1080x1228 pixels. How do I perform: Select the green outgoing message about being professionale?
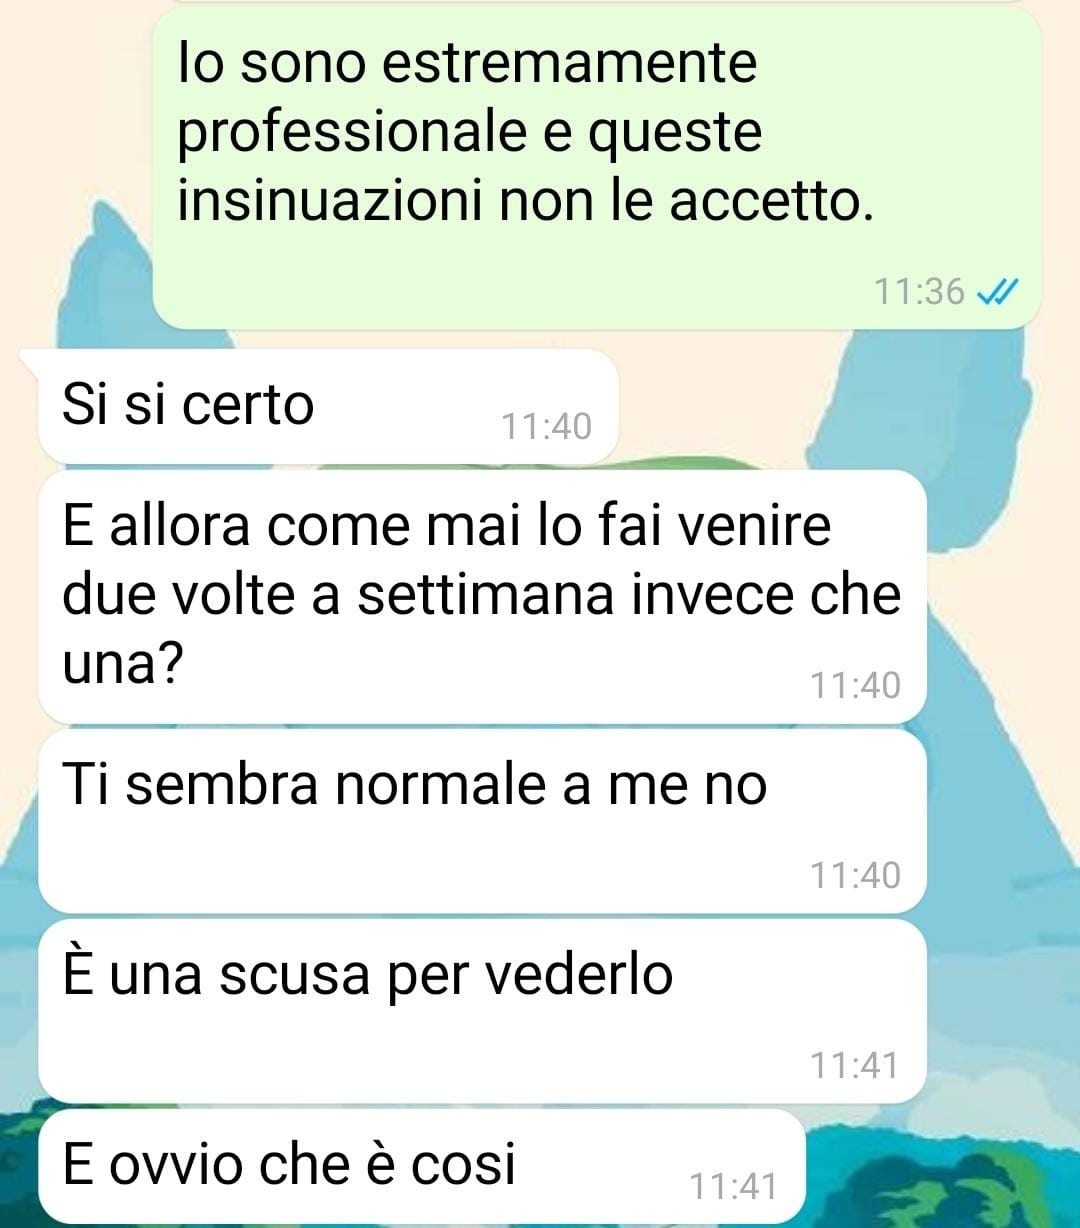click(x=597, y=168)
